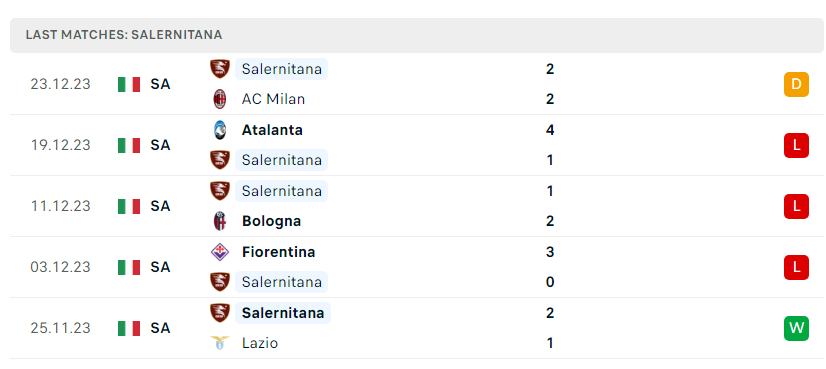Open the Fiorentina team link
826x369 pixels.
(278, 252)
